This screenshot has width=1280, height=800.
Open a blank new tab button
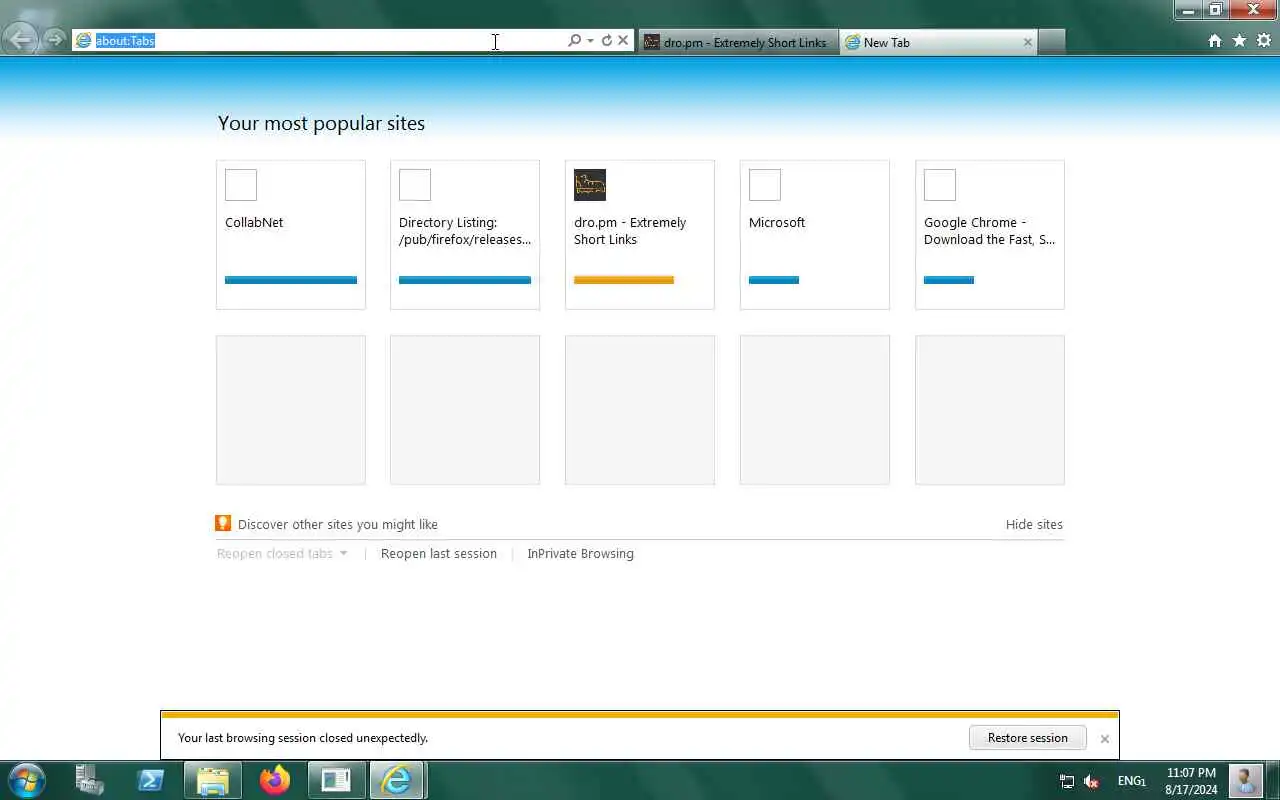click(1051, 42)
